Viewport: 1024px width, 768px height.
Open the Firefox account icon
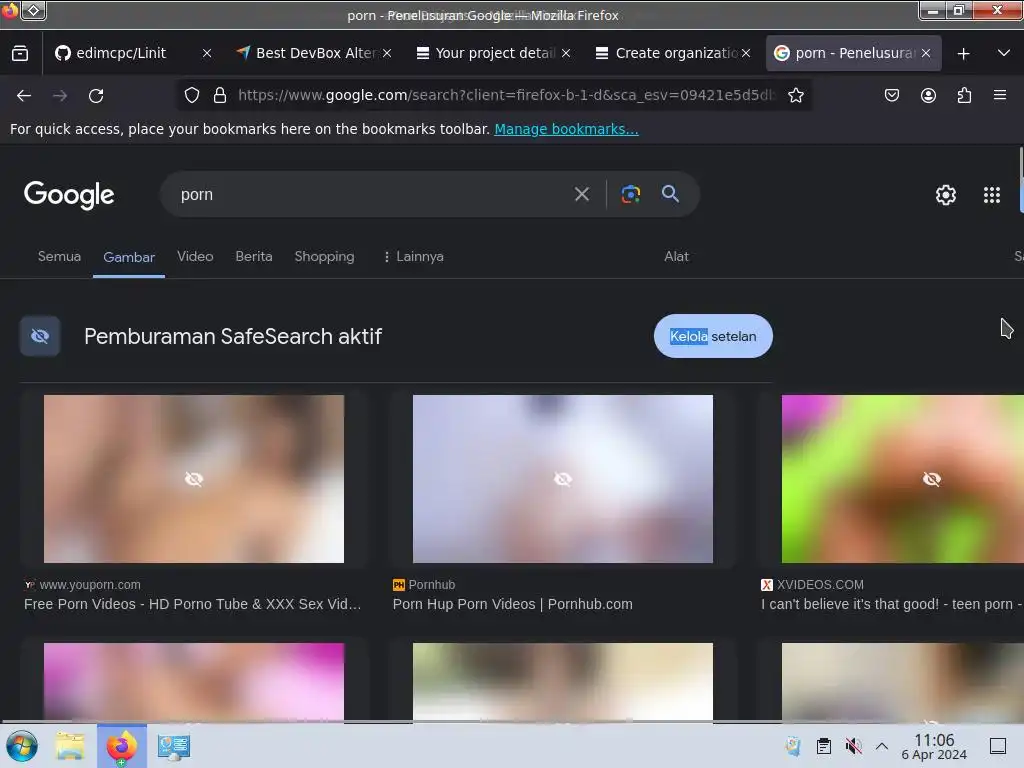coord(928,95)
